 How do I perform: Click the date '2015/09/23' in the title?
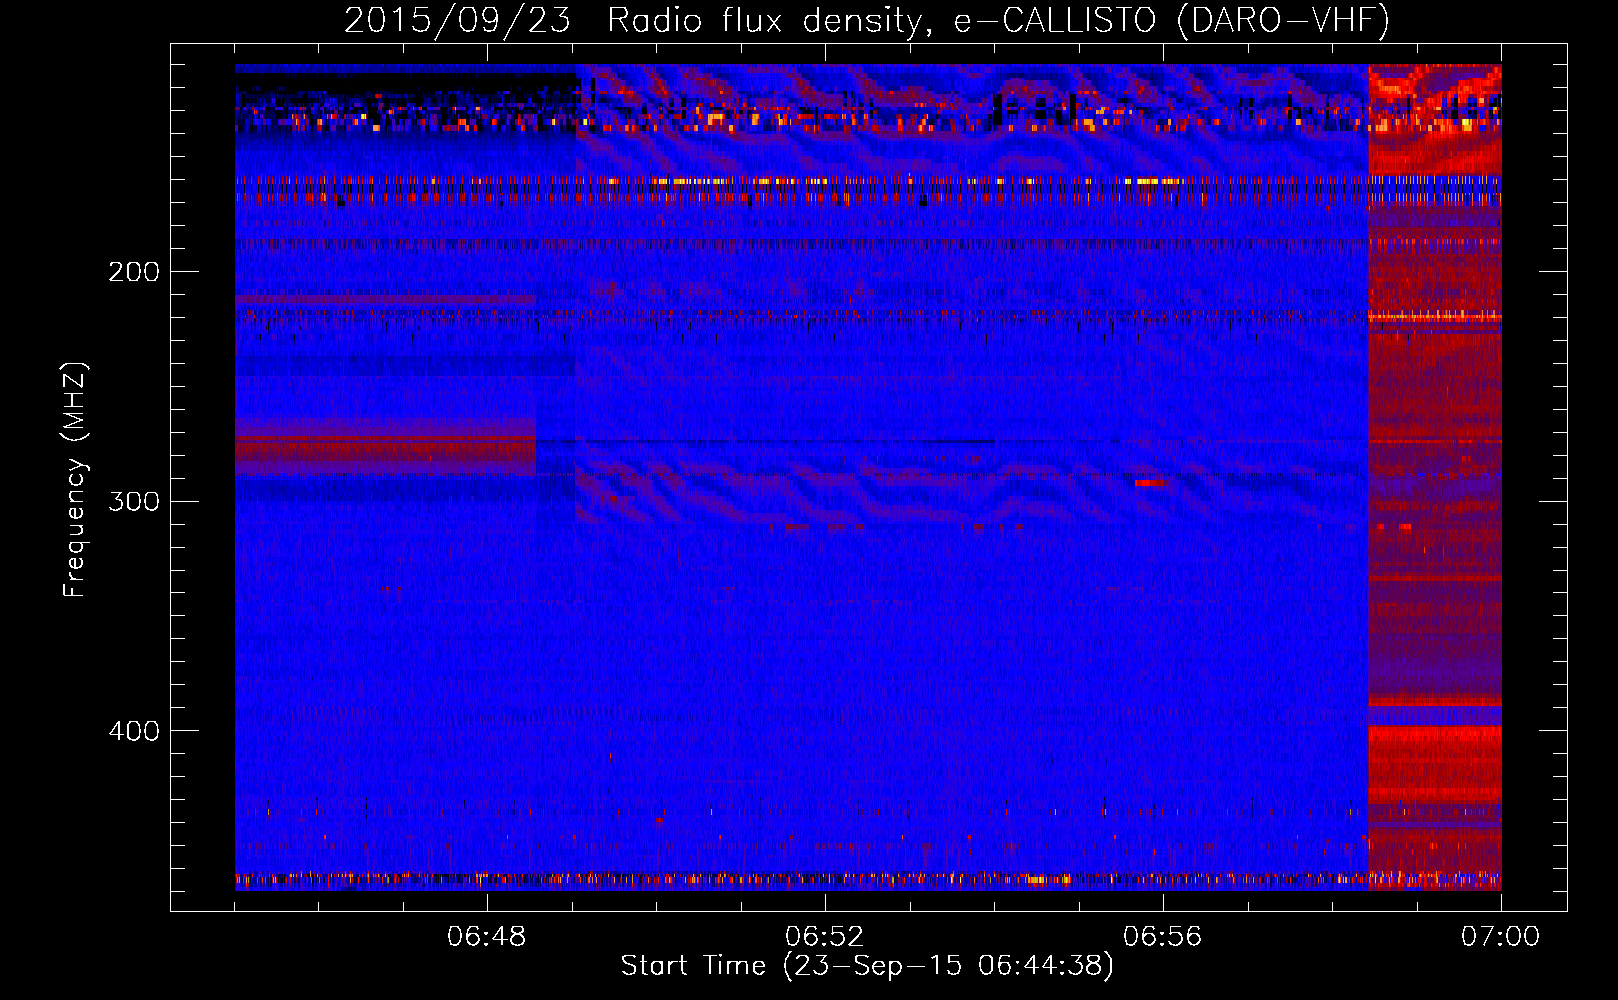pyautogui.click(x=458, y=20)
